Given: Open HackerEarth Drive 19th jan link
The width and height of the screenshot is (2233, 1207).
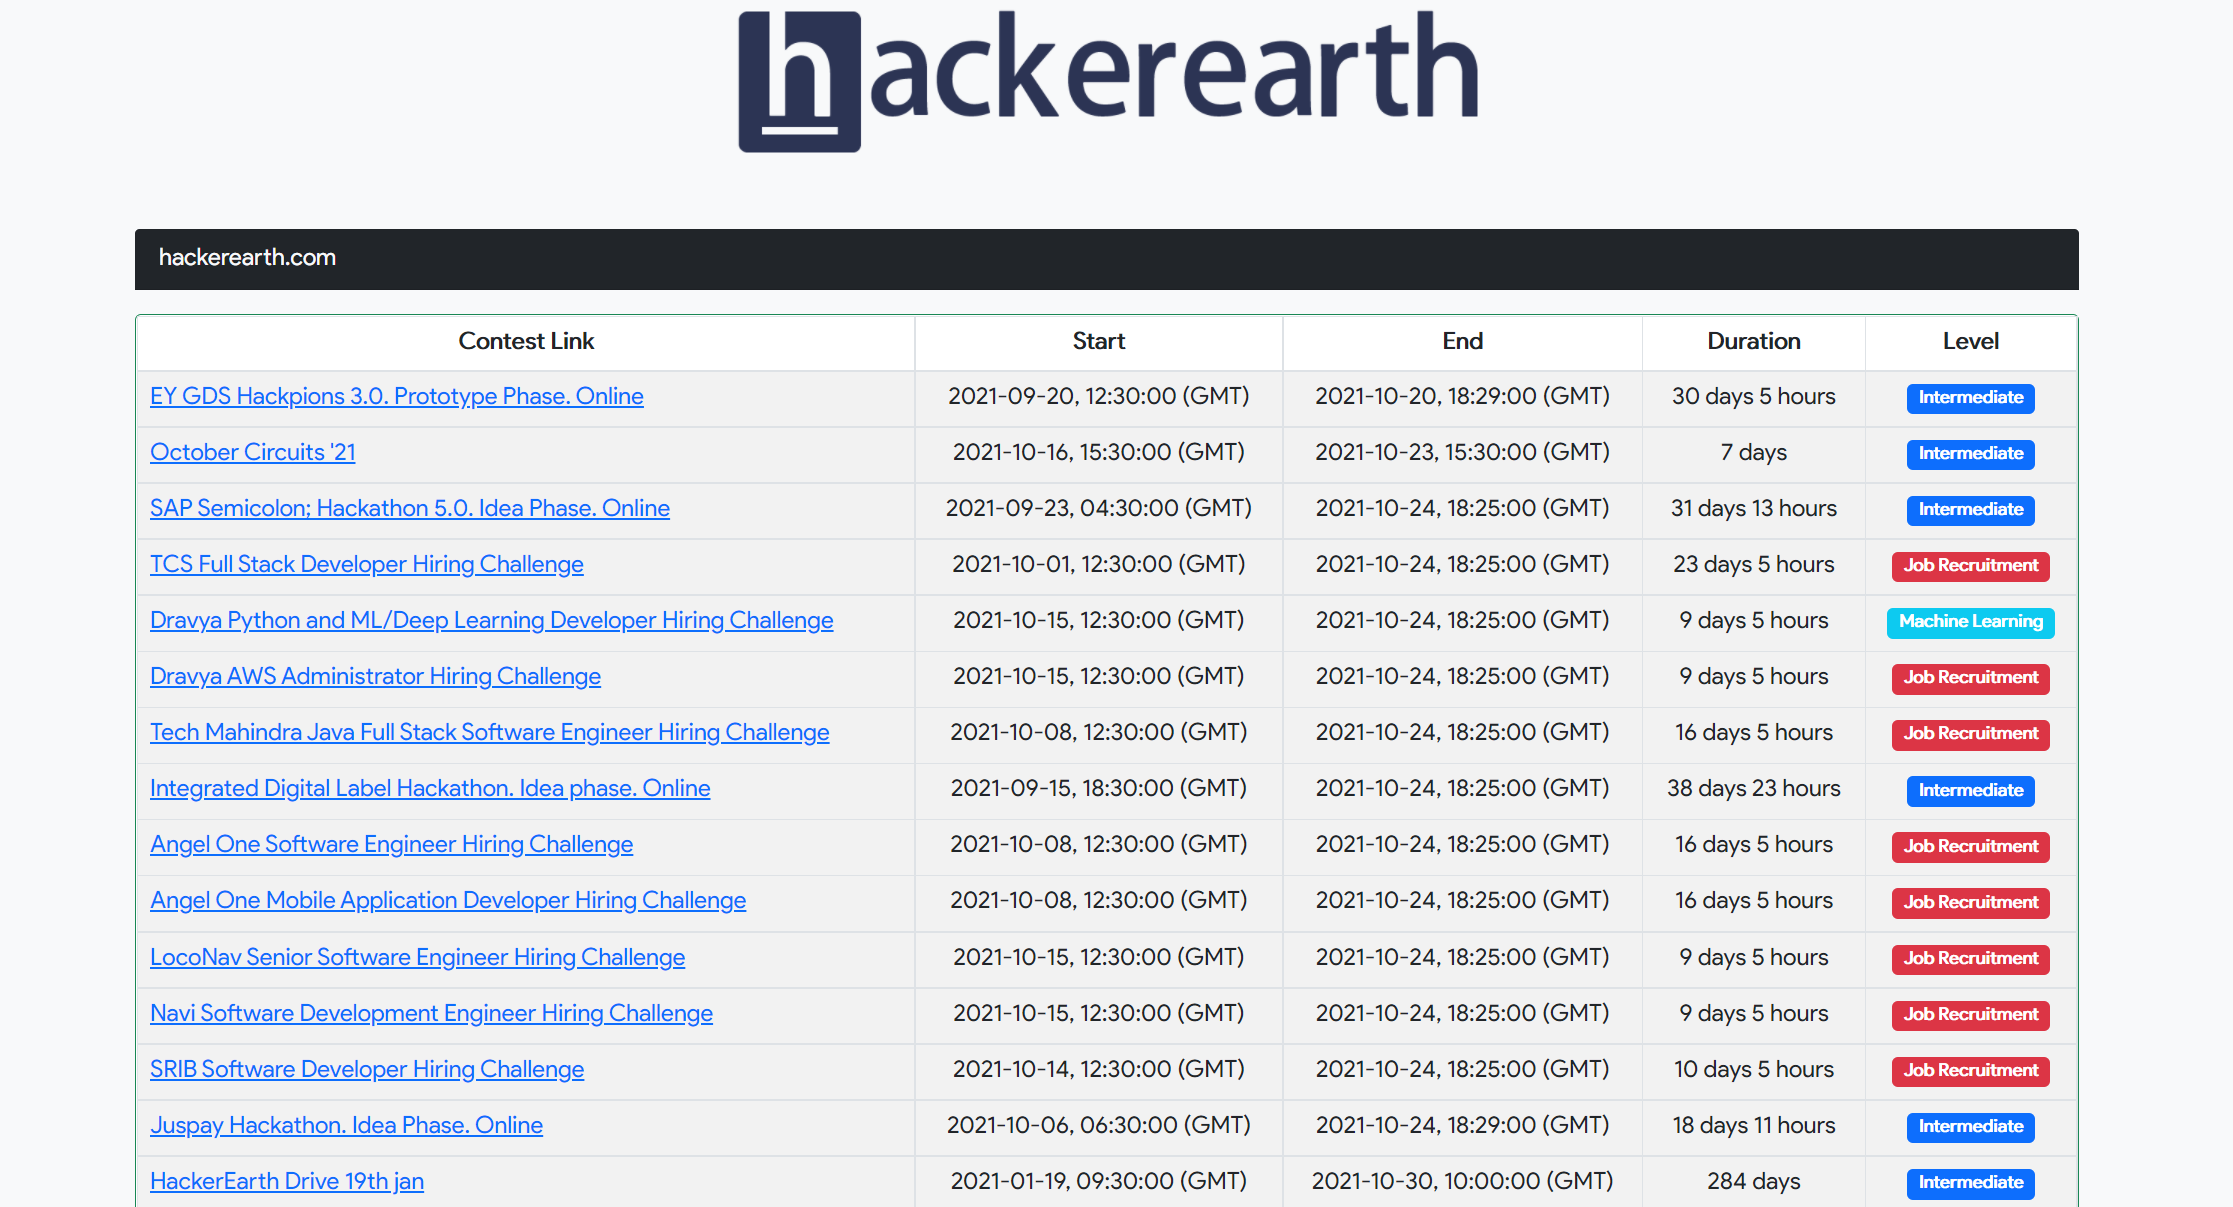Looking at the screenshot, I should (x=286, y=1181).
